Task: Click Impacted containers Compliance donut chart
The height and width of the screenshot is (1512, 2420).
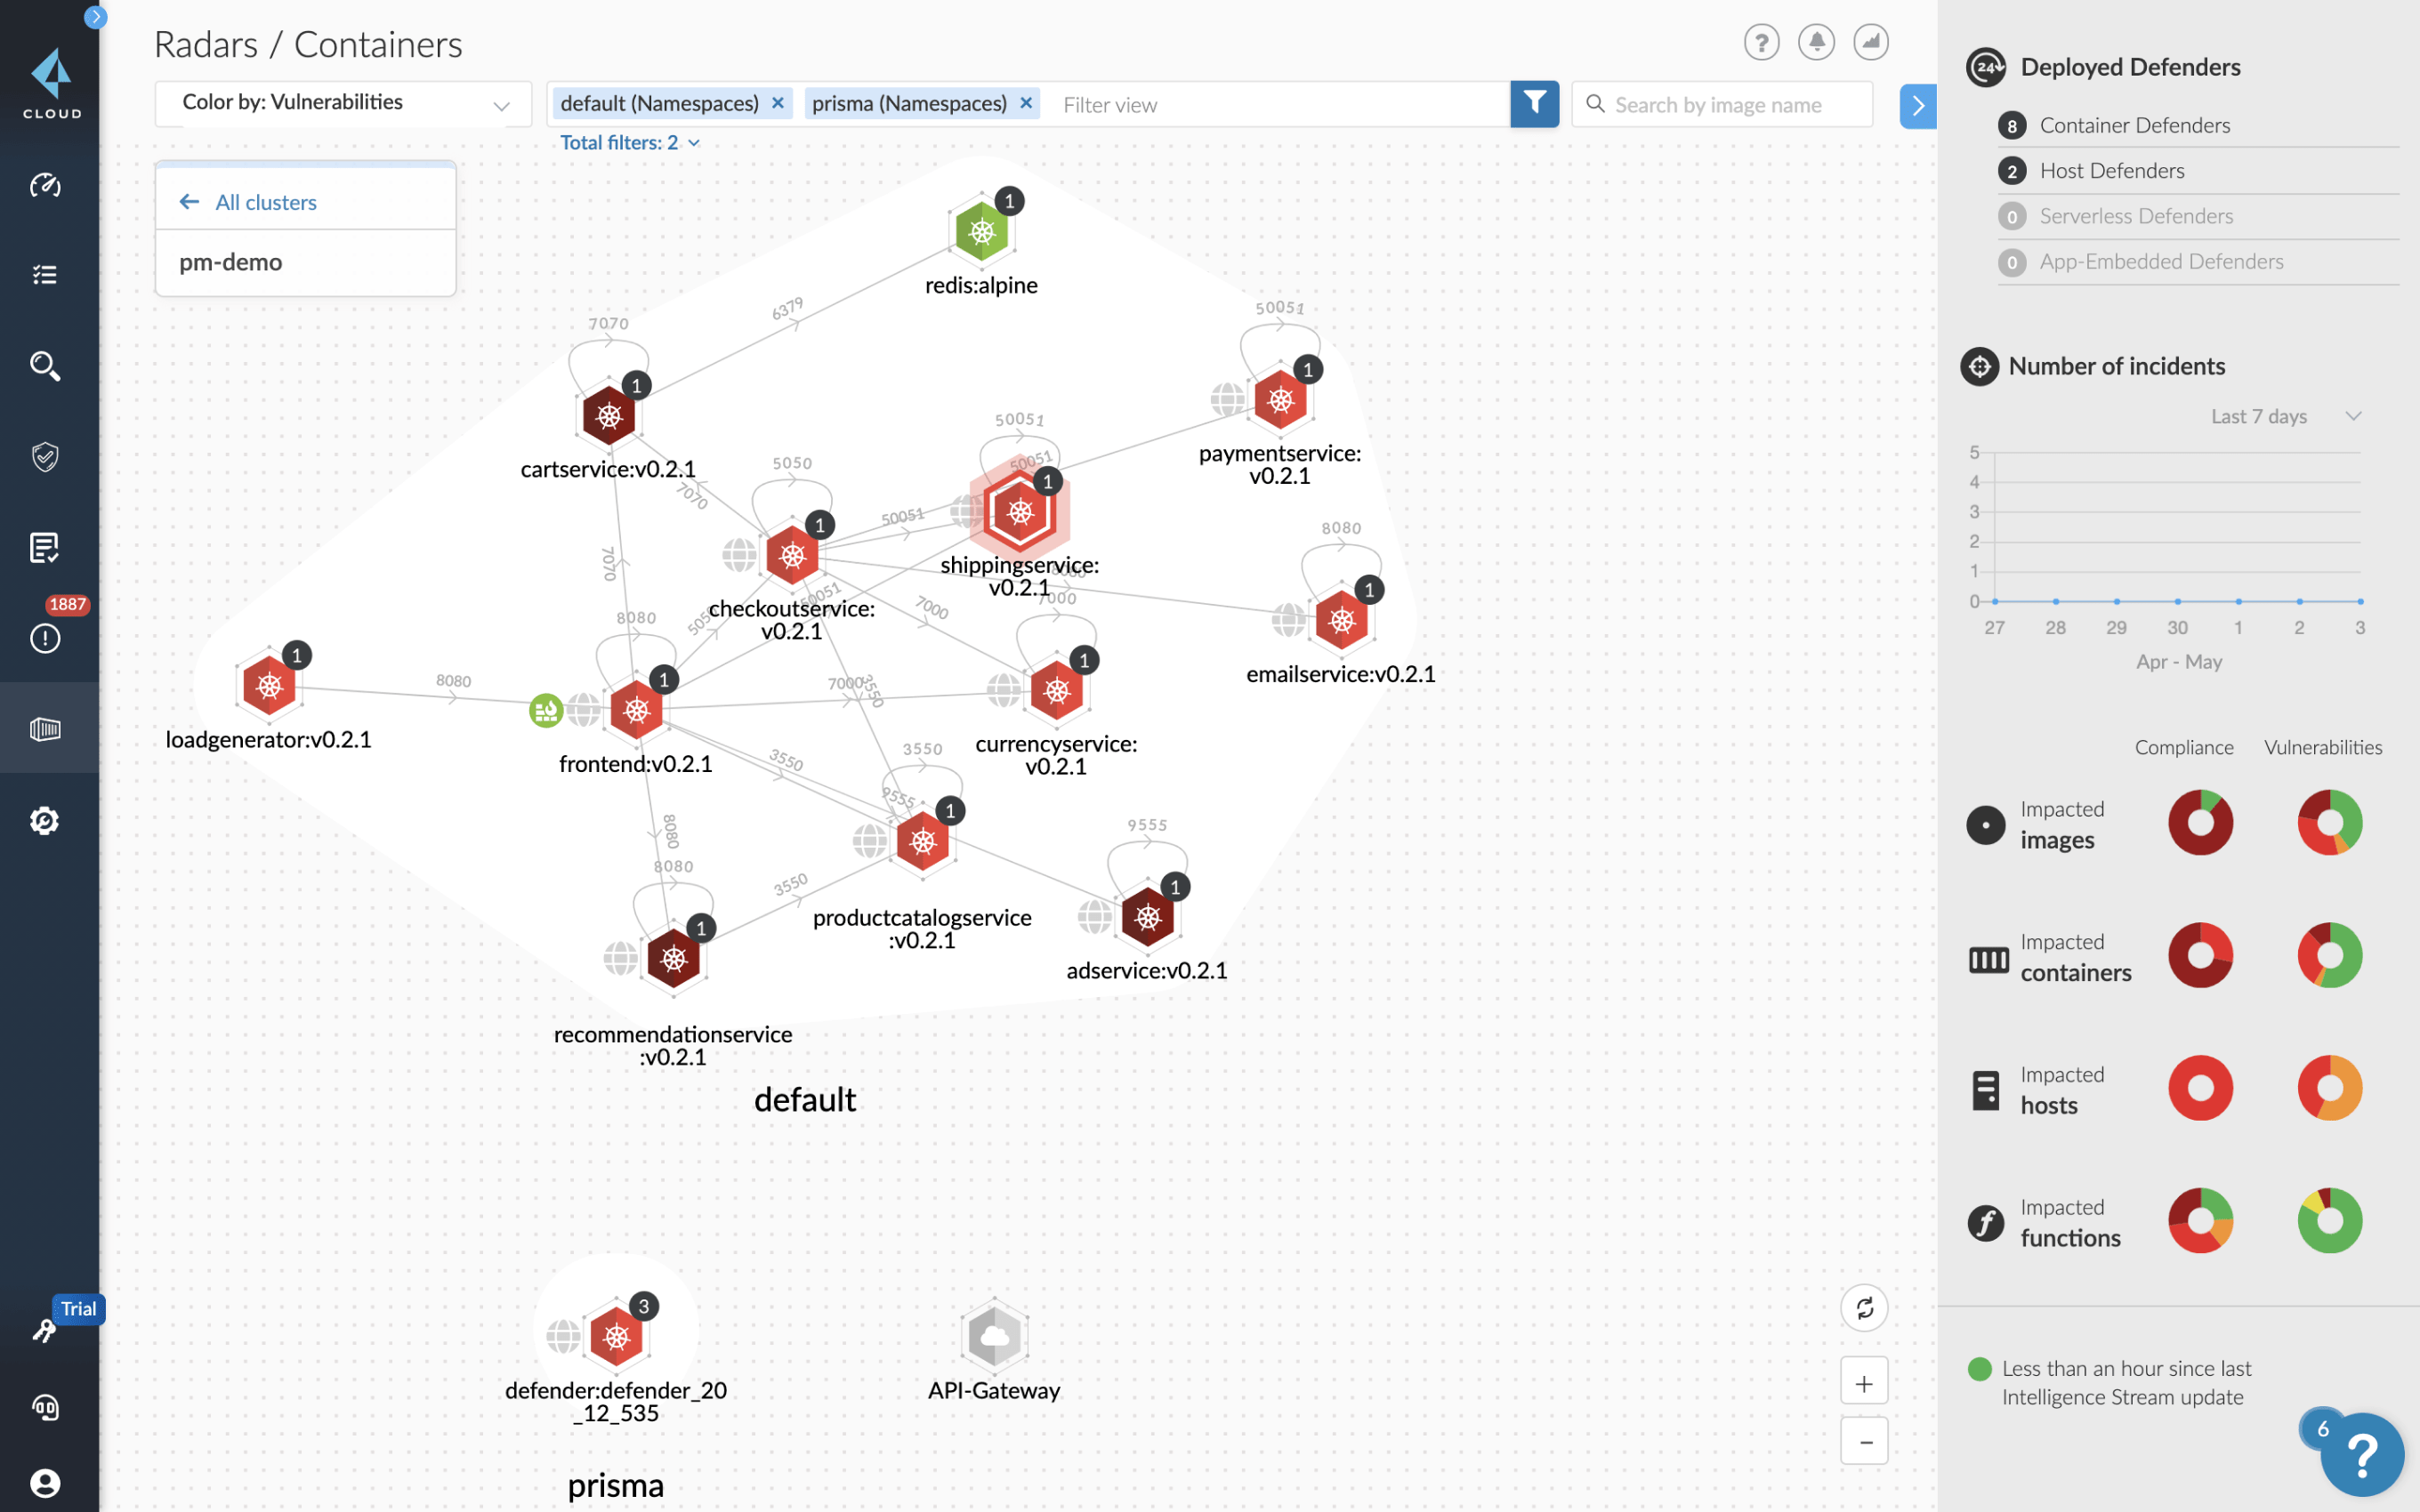Action: click(2200, 955)
